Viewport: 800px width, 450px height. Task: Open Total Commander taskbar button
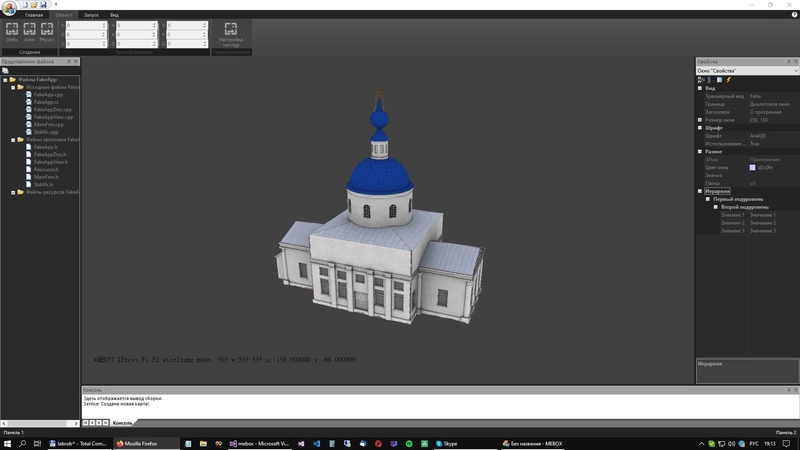pos(78,444)
